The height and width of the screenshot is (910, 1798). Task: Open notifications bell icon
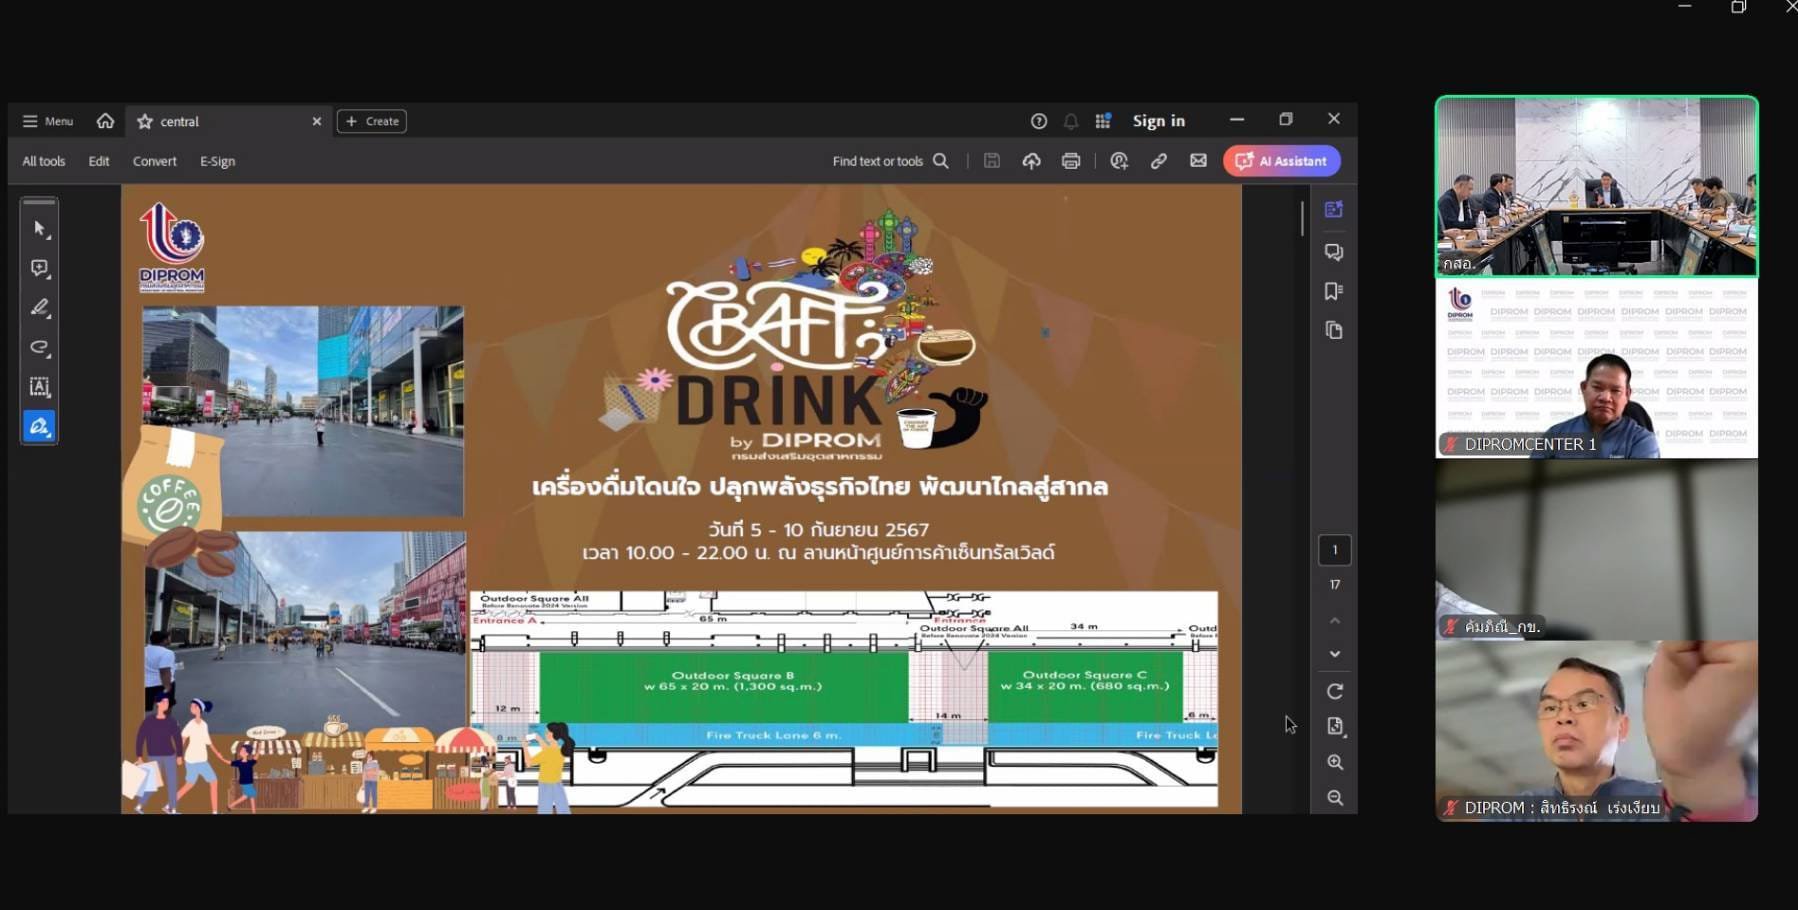pyautogui.click(x=1071, y=121)
